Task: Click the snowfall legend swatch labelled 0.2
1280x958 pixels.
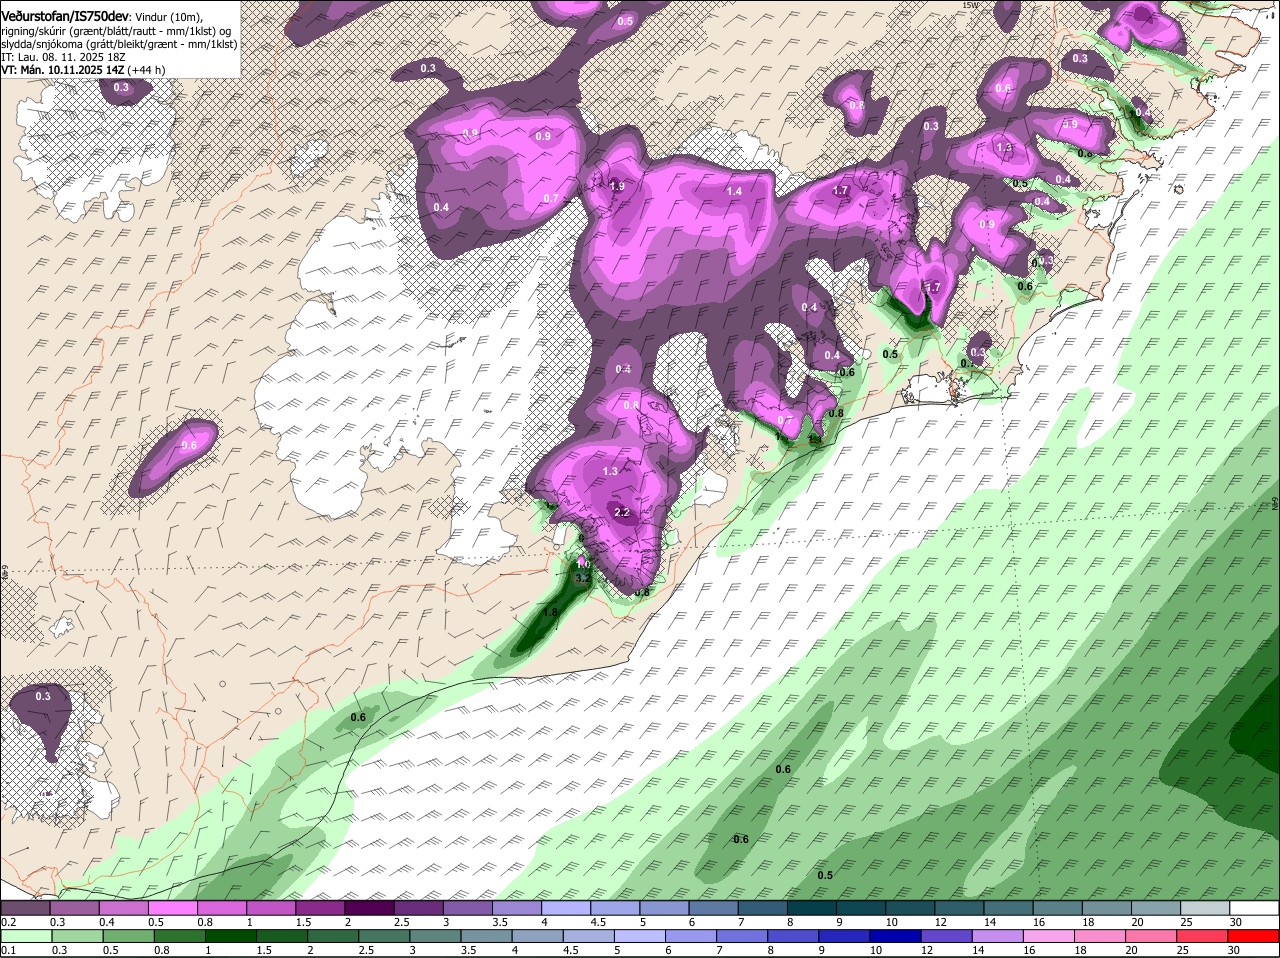Action: pos(25,907)
